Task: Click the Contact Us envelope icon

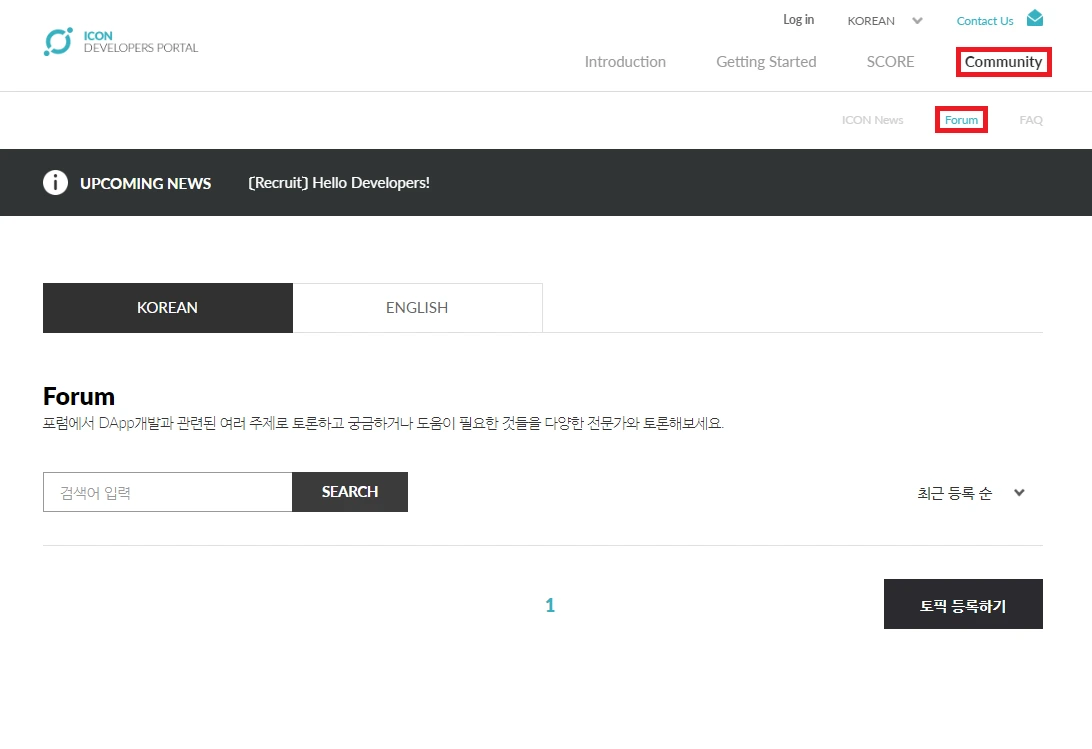Action: click(1035, 18)
